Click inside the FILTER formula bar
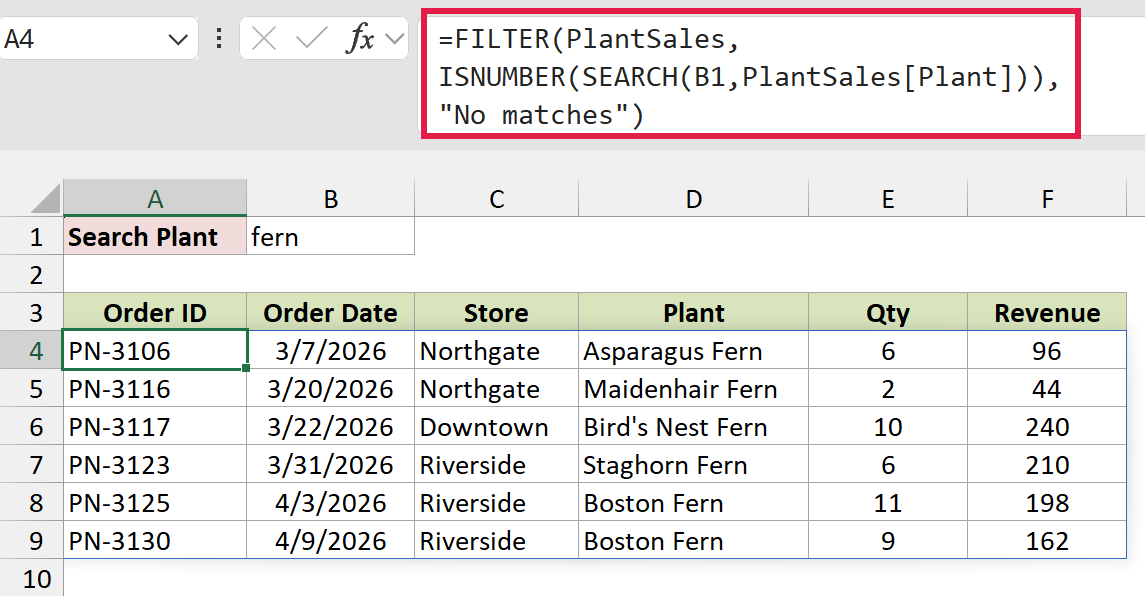The image size is (1145, 596). point(750,76)
